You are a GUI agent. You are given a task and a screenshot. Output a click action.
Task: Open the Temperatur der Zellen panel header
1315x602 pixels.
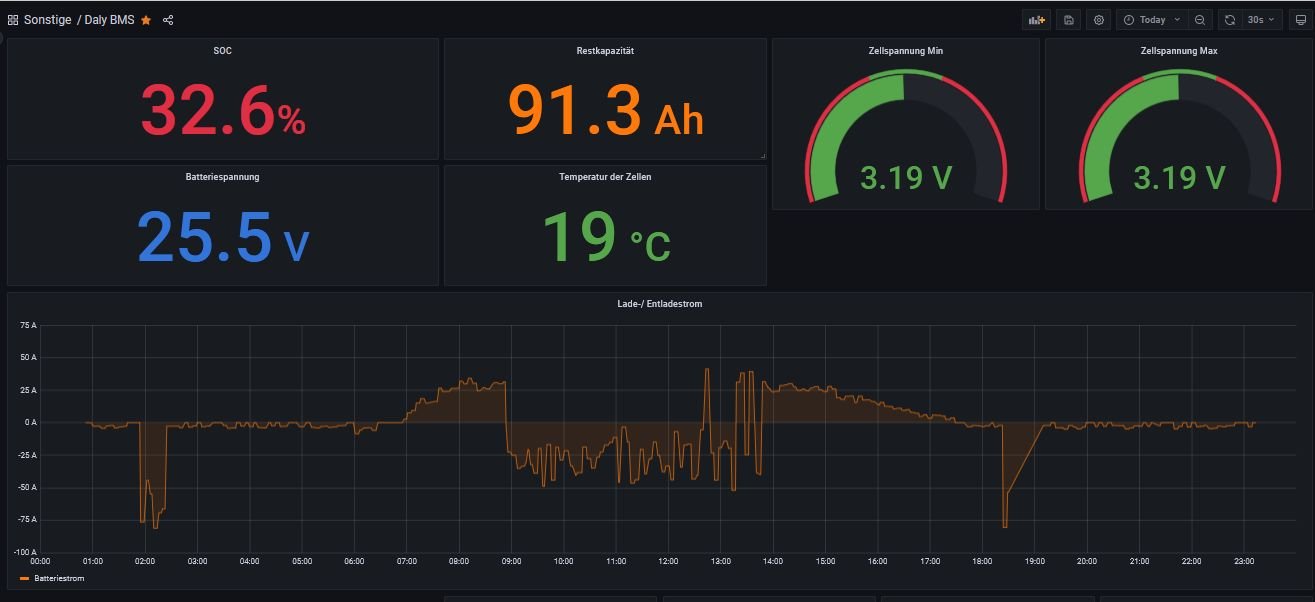coord(605,177)
